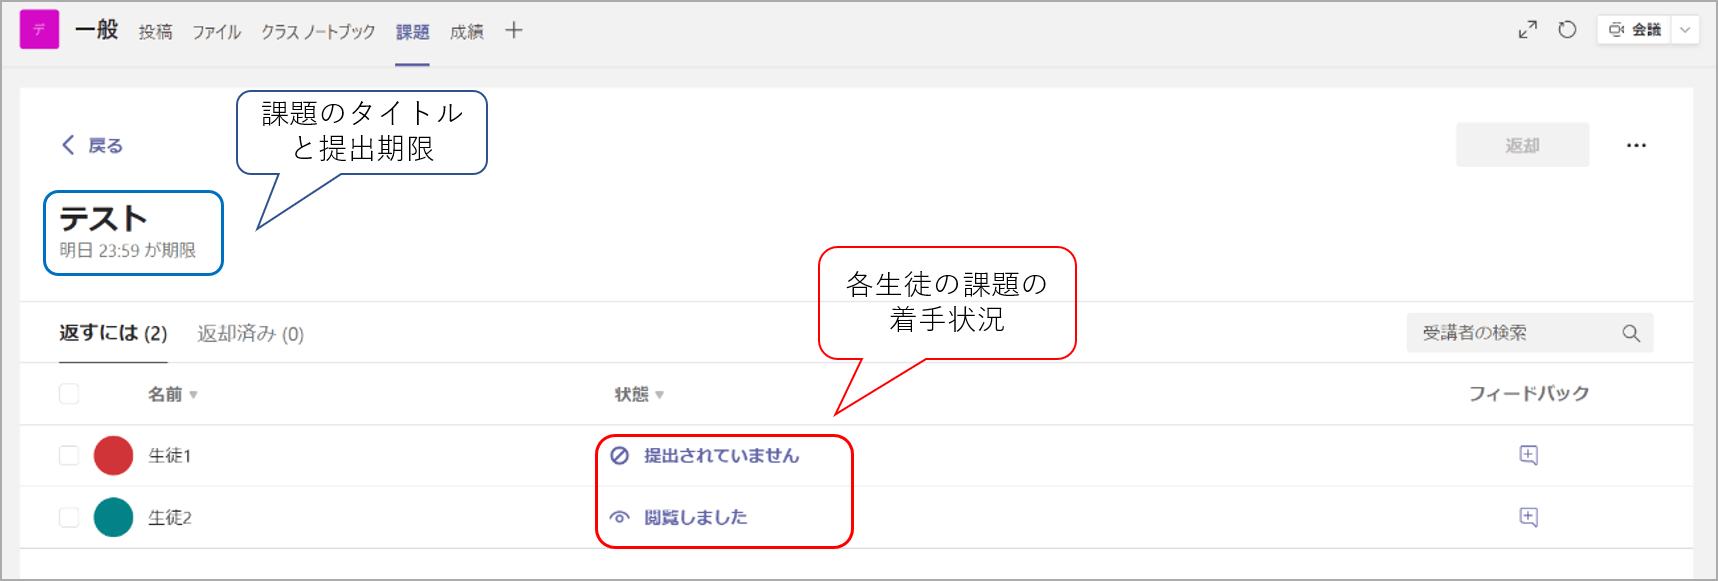Click the search magnifier icon
Screen dimensions: 1718x581
(x=1631, y=333)
